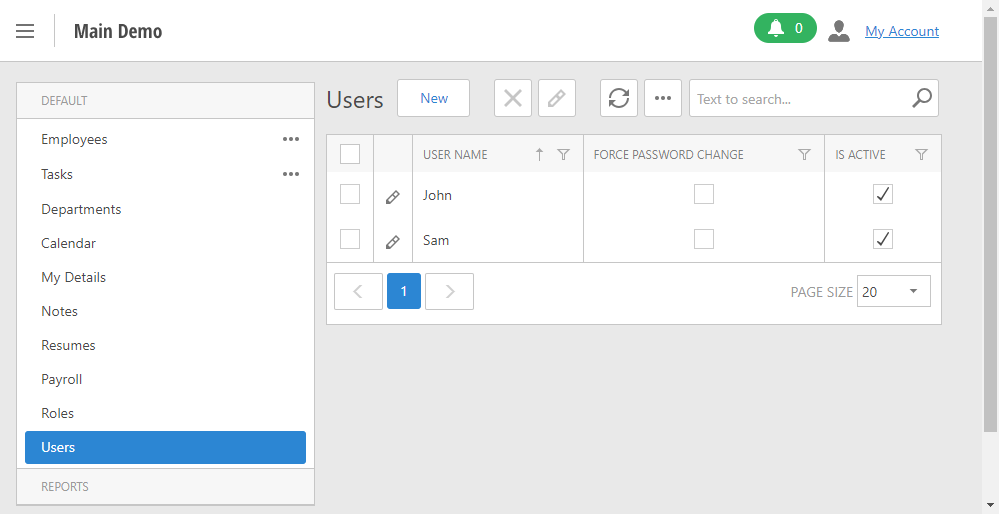Collapse the DEFAULT navigation group
Viewport: 999px width, 514px height.
166,101
